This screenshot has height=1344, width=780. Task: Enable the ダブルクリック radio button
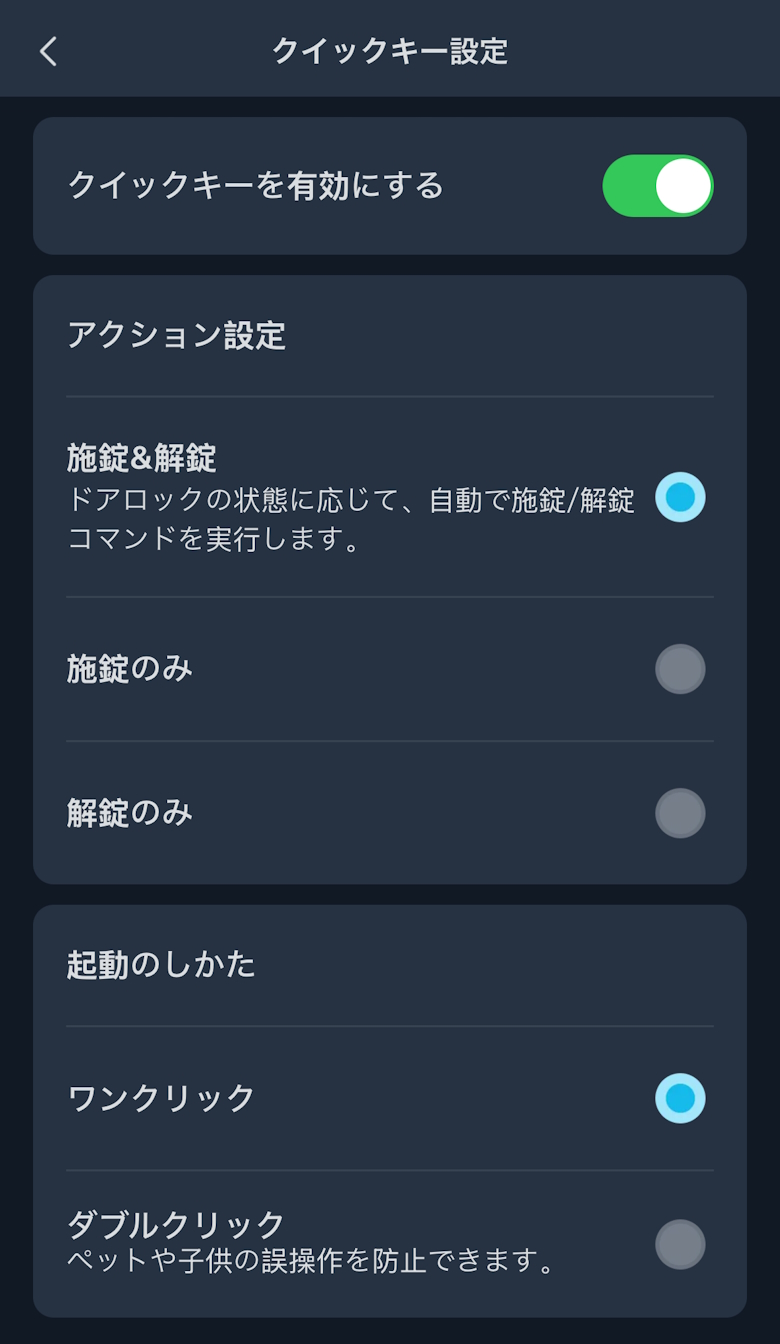click(680, 1244)
